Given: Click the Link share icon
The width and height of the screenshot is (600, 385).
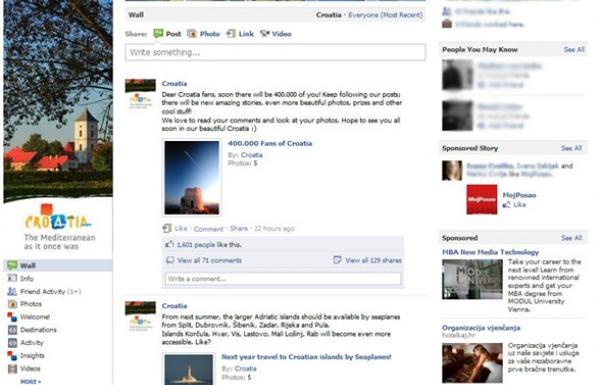Looking at the screenshot, I should [x=231, y=34].
